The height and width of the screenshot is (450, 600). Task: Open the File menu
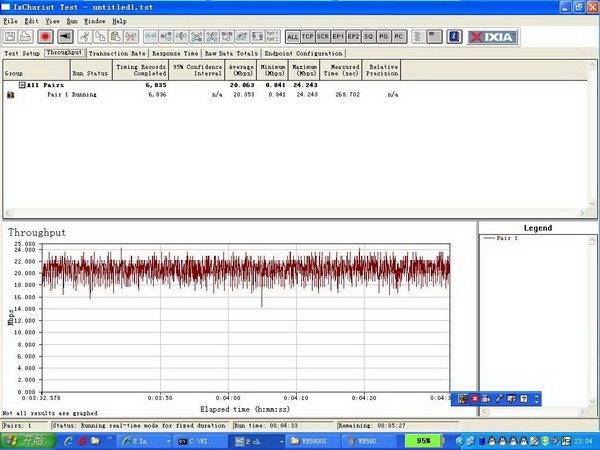coord(10,20)
